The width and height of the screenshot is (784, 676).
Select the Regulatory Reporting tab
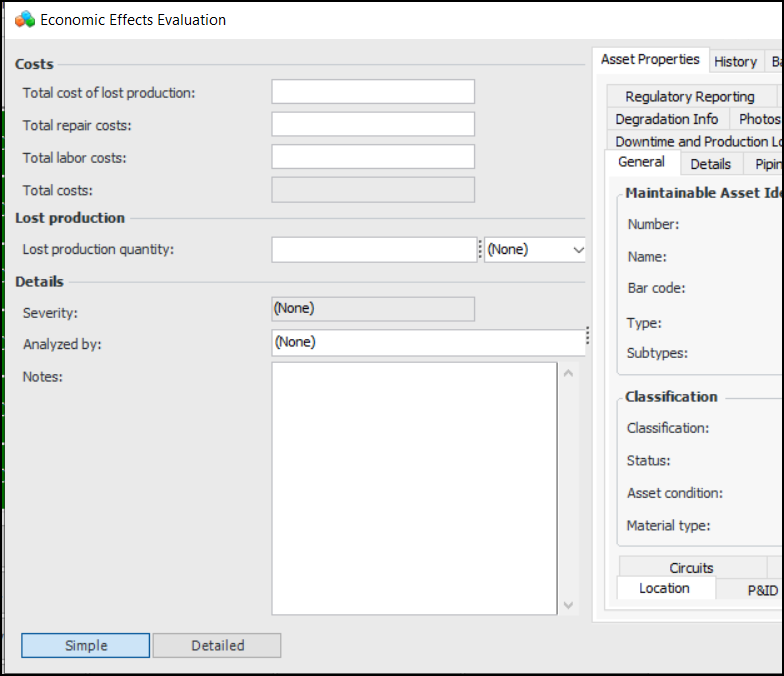point(690,97)
